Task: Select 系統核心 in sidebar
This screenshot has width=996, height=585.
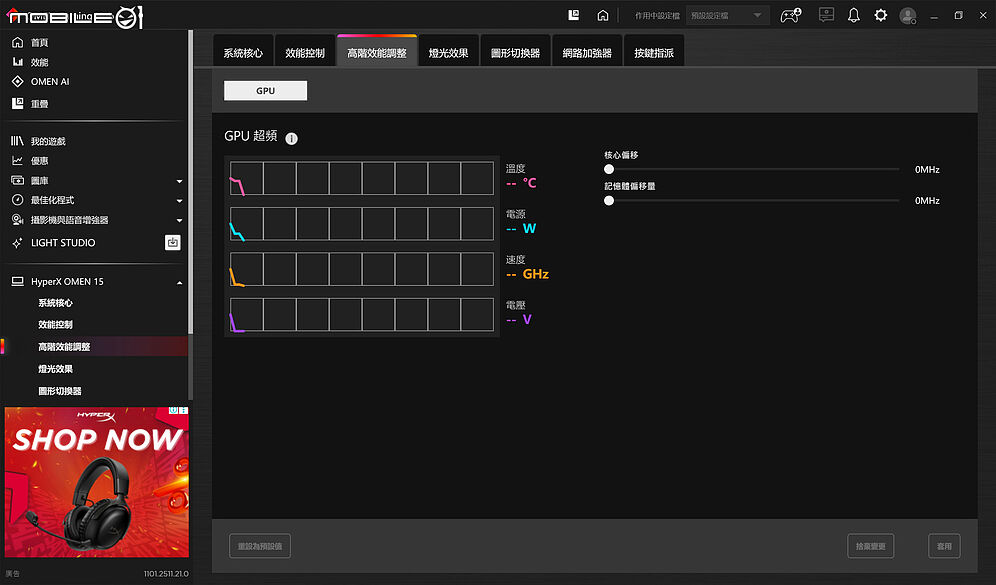Action: [55, 303]
